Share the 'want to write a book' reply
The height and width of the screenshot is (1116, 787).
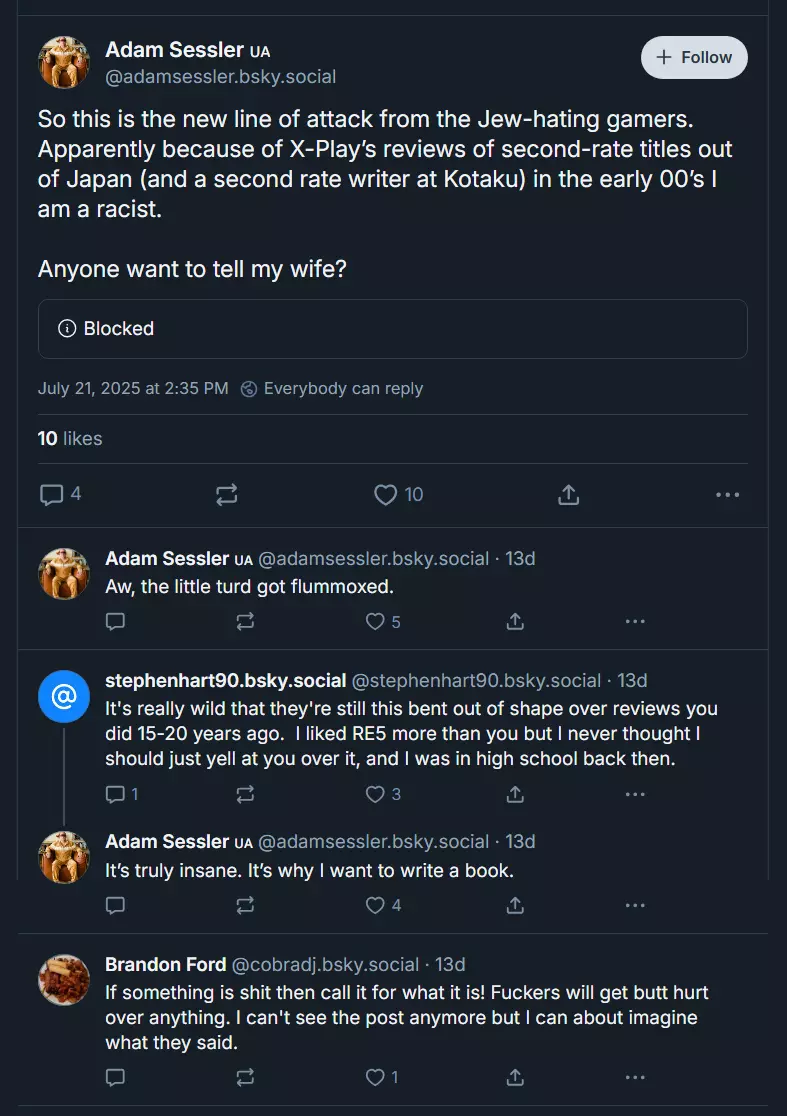(x=515, y=905)
